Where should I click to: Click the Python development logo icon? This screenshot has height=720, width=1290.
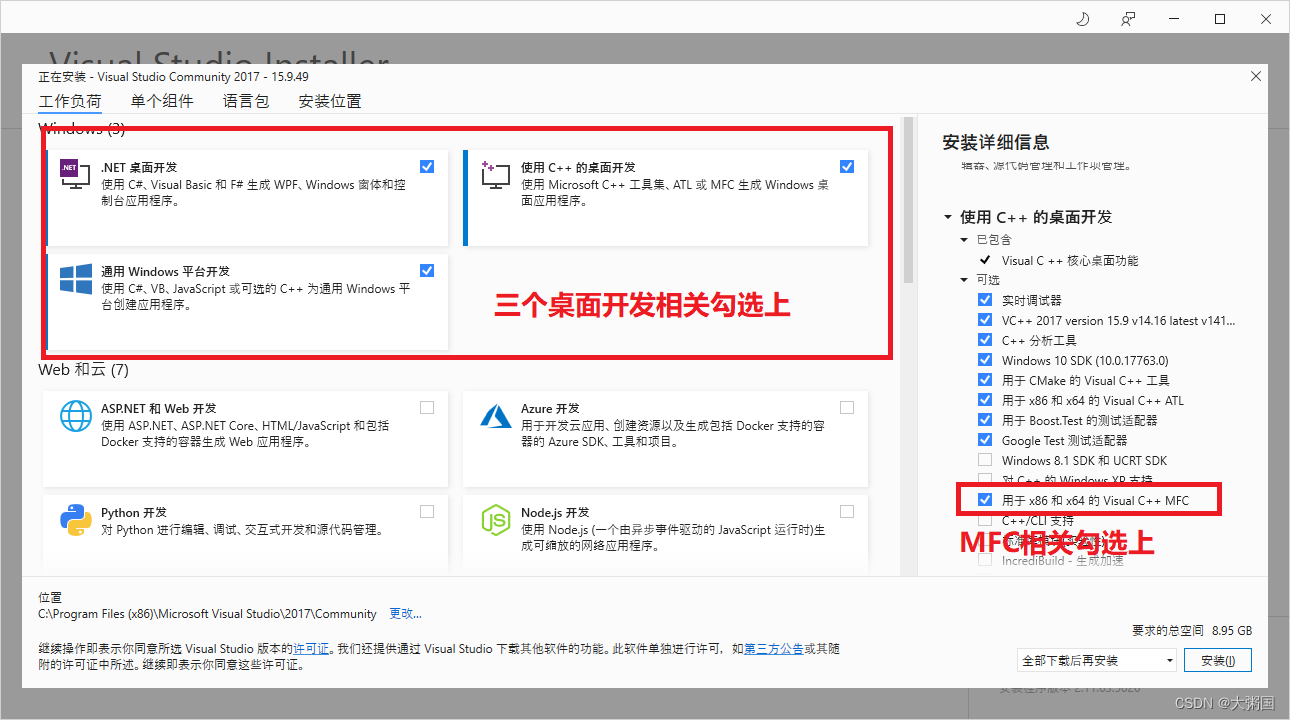pyautogui.click(x=76, y=520)
